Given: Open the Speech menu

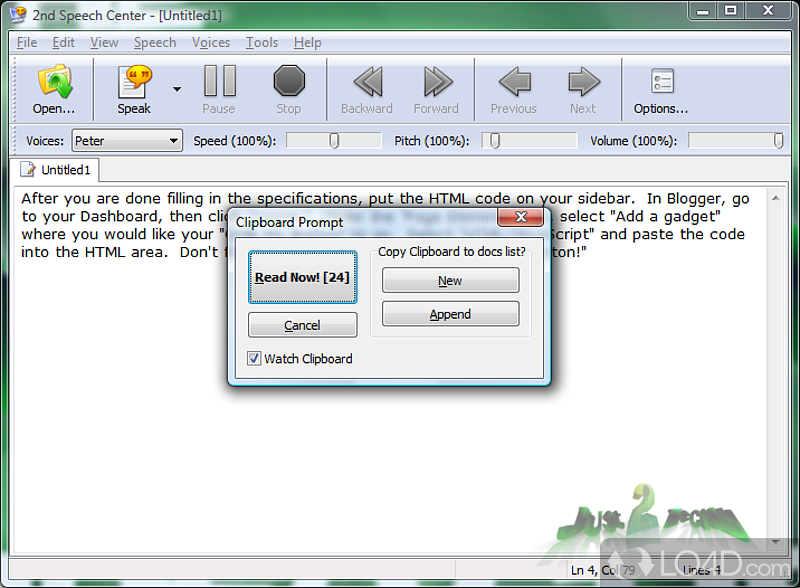Looking at the screenshot, I should (x=155, y=42).
